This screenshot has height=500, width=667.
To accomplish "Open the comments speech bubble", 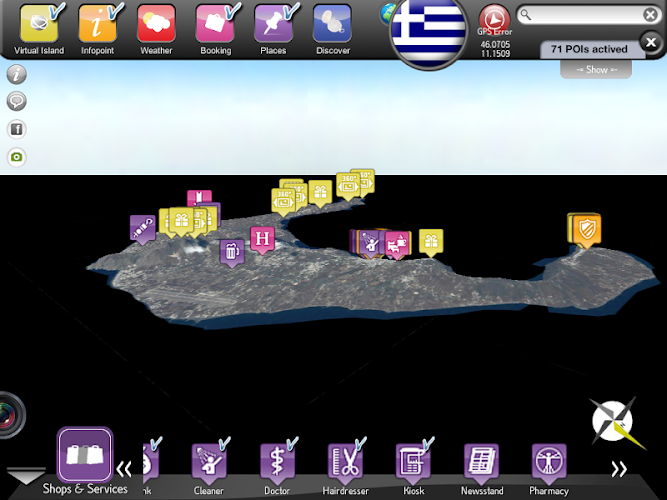I will point(17,102).
